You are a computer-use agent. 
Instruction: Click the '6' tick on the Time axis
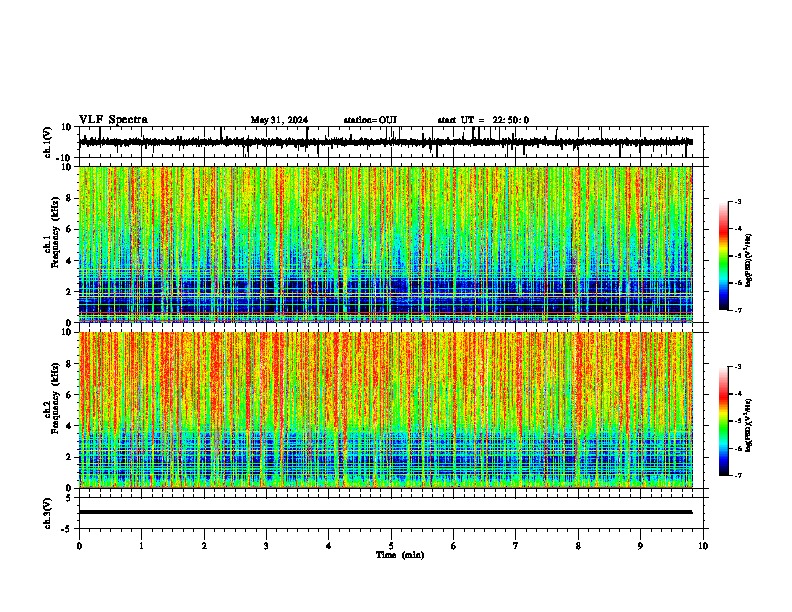coord(454,546)
